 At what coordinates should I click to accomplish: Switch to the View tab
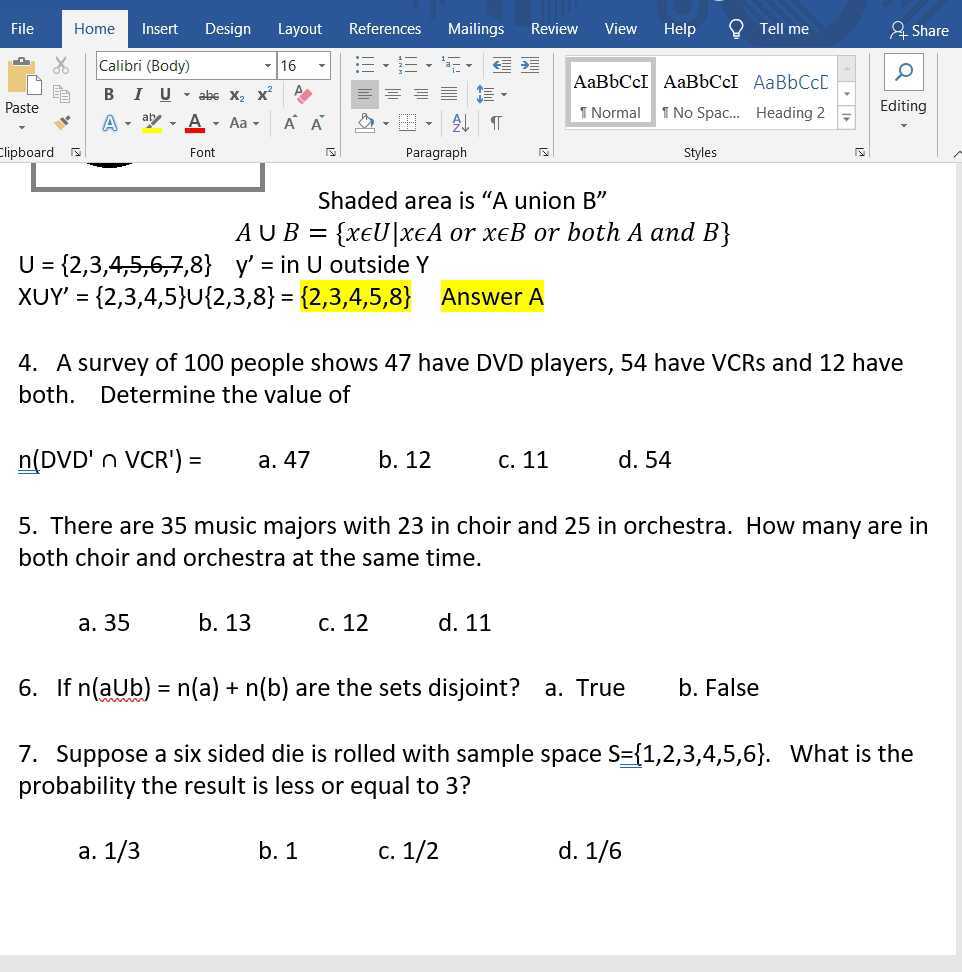pyautogui.click(x=620, y=29)
